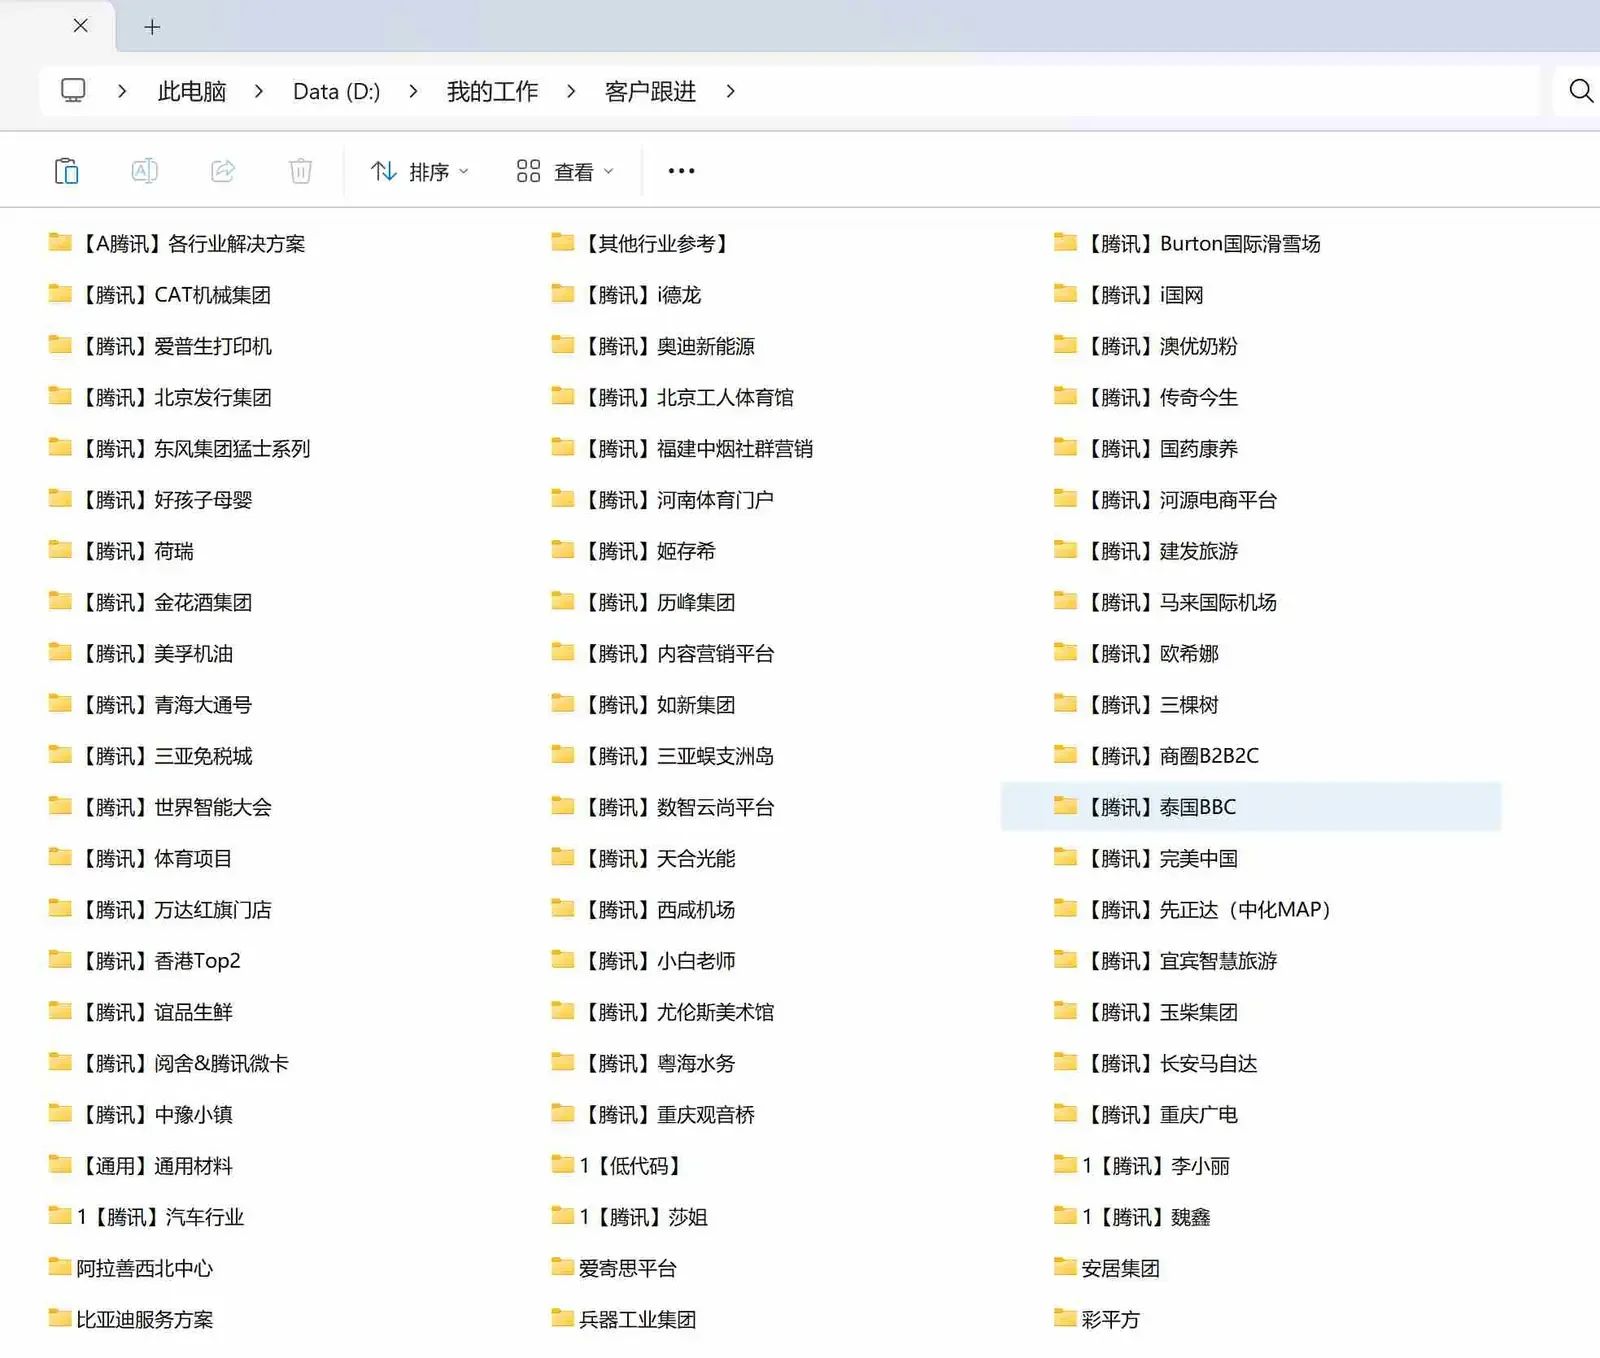
Task: Add a new tab with plus button
Action: tap(152, 27)
